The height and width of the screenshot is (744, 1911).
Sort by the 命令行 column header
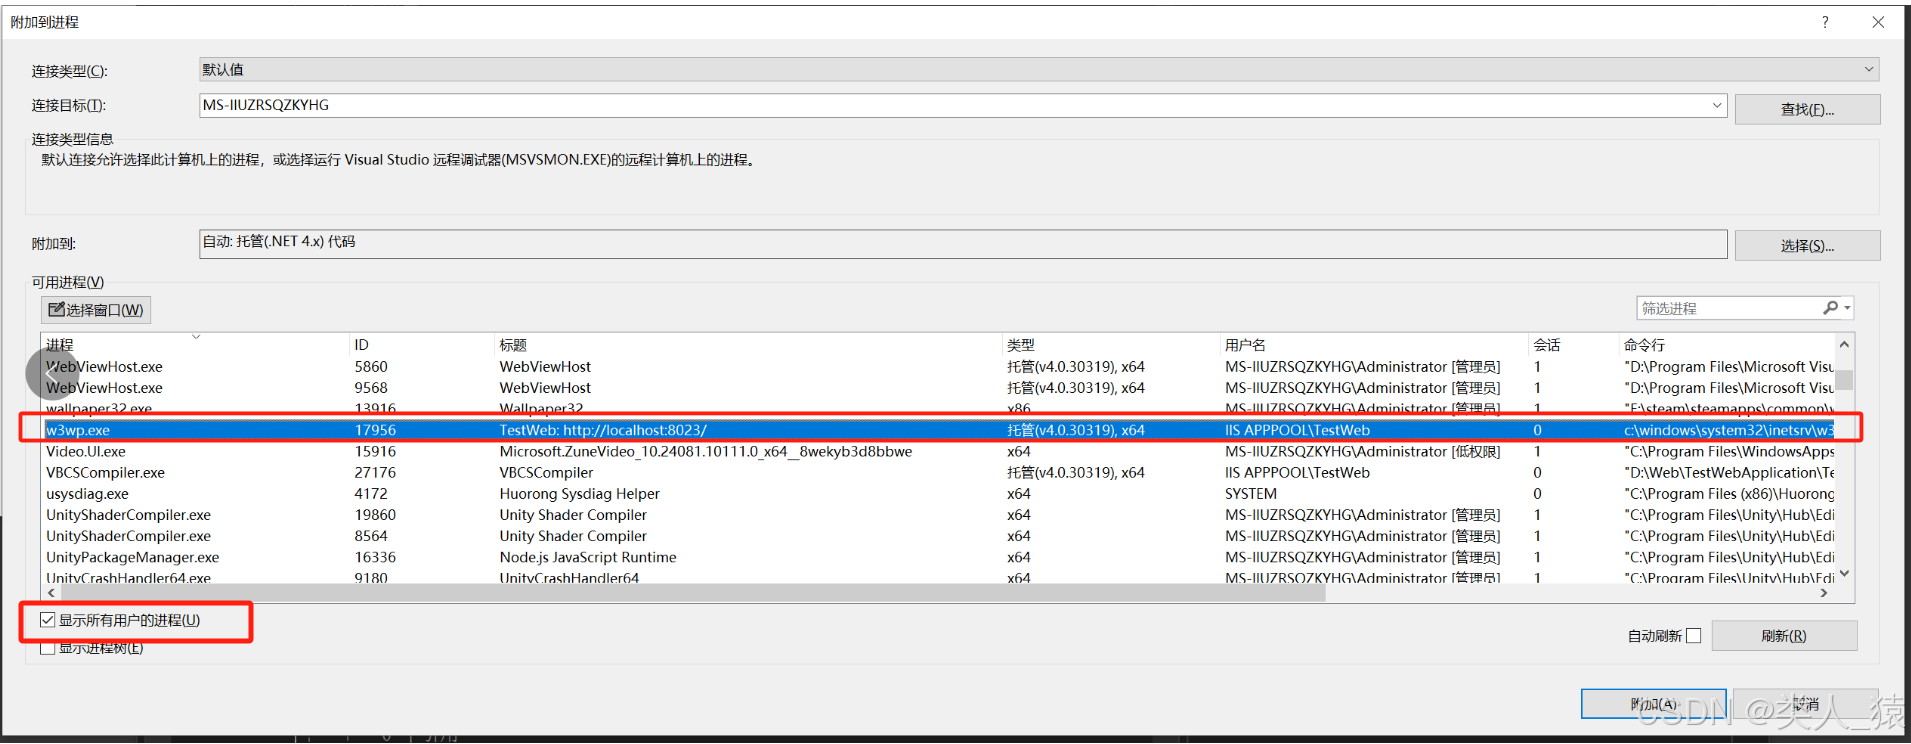[1727, 344]
